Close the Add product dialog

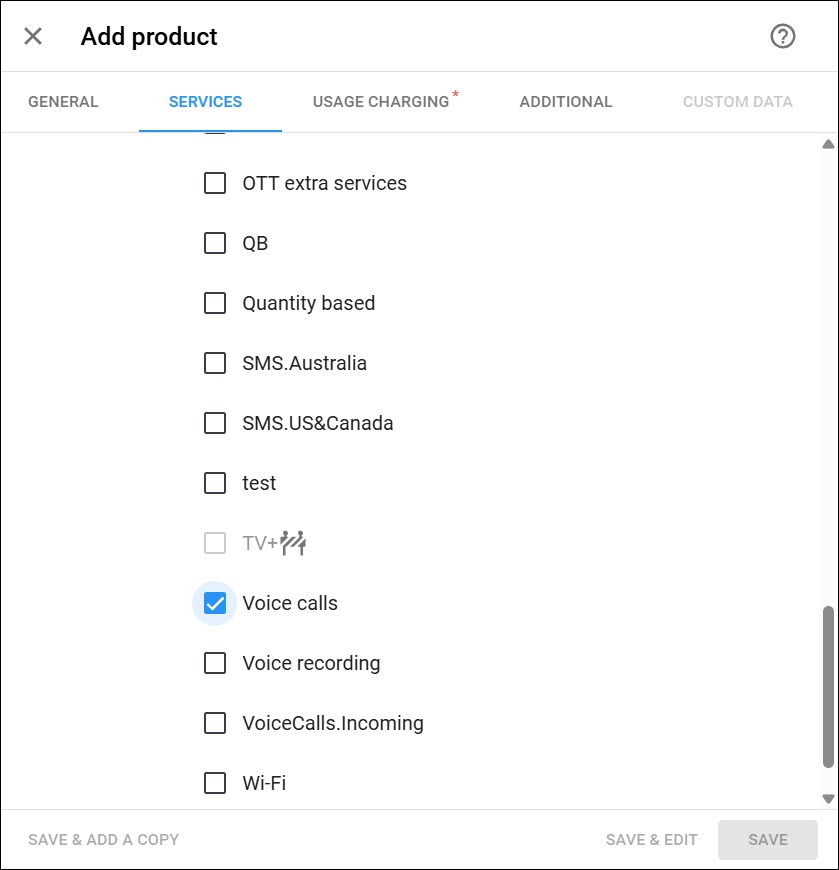click(33, 37)
